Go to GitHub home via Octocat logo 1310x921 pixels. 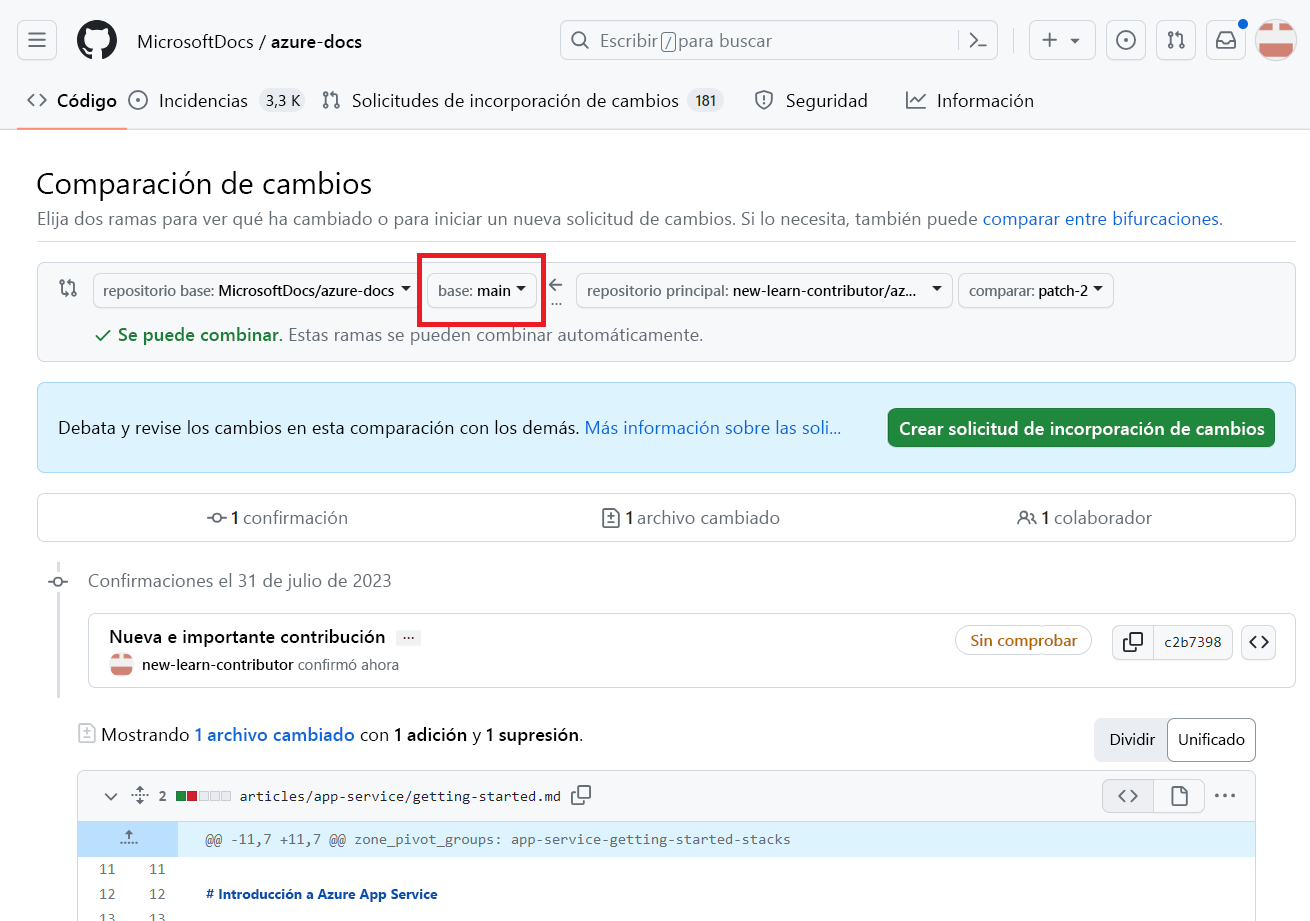pyautogui.click(x=96, y=41)
